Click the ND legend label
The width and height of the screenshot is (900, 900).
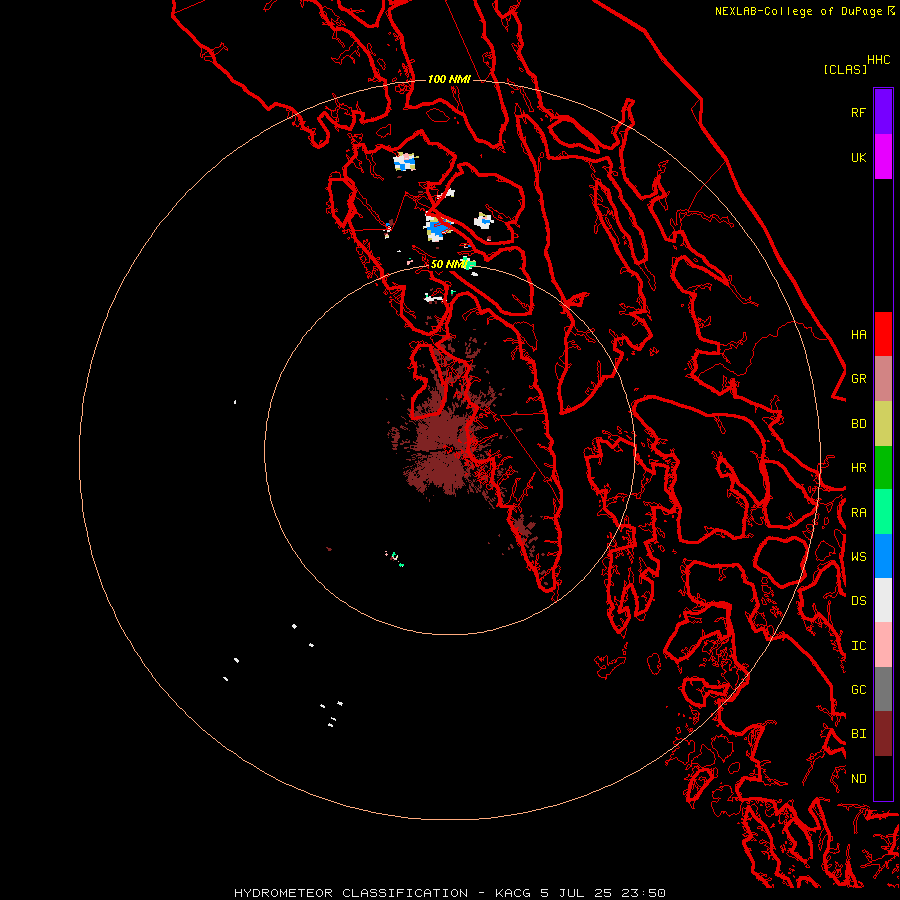[859, 779]
